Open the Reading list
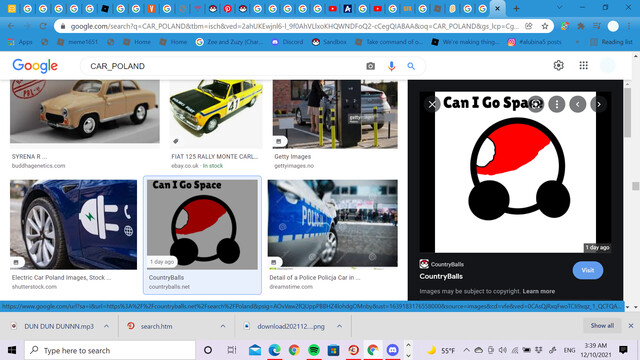This screenshot has height=360, width=640. [x=611, y=42]
